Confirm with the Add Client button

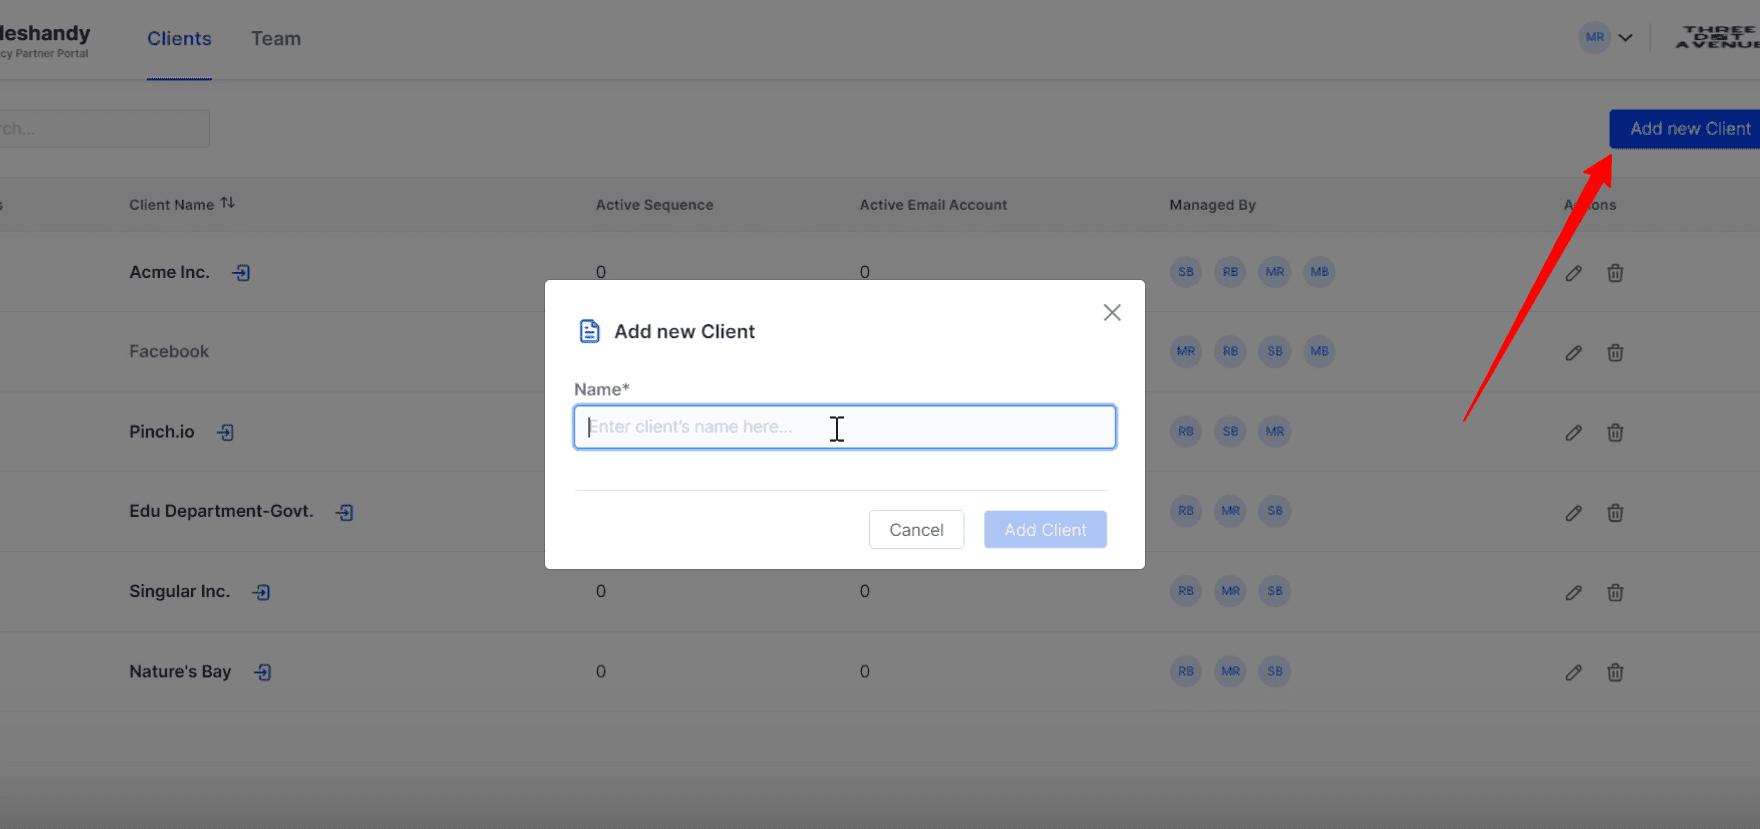1045,530
